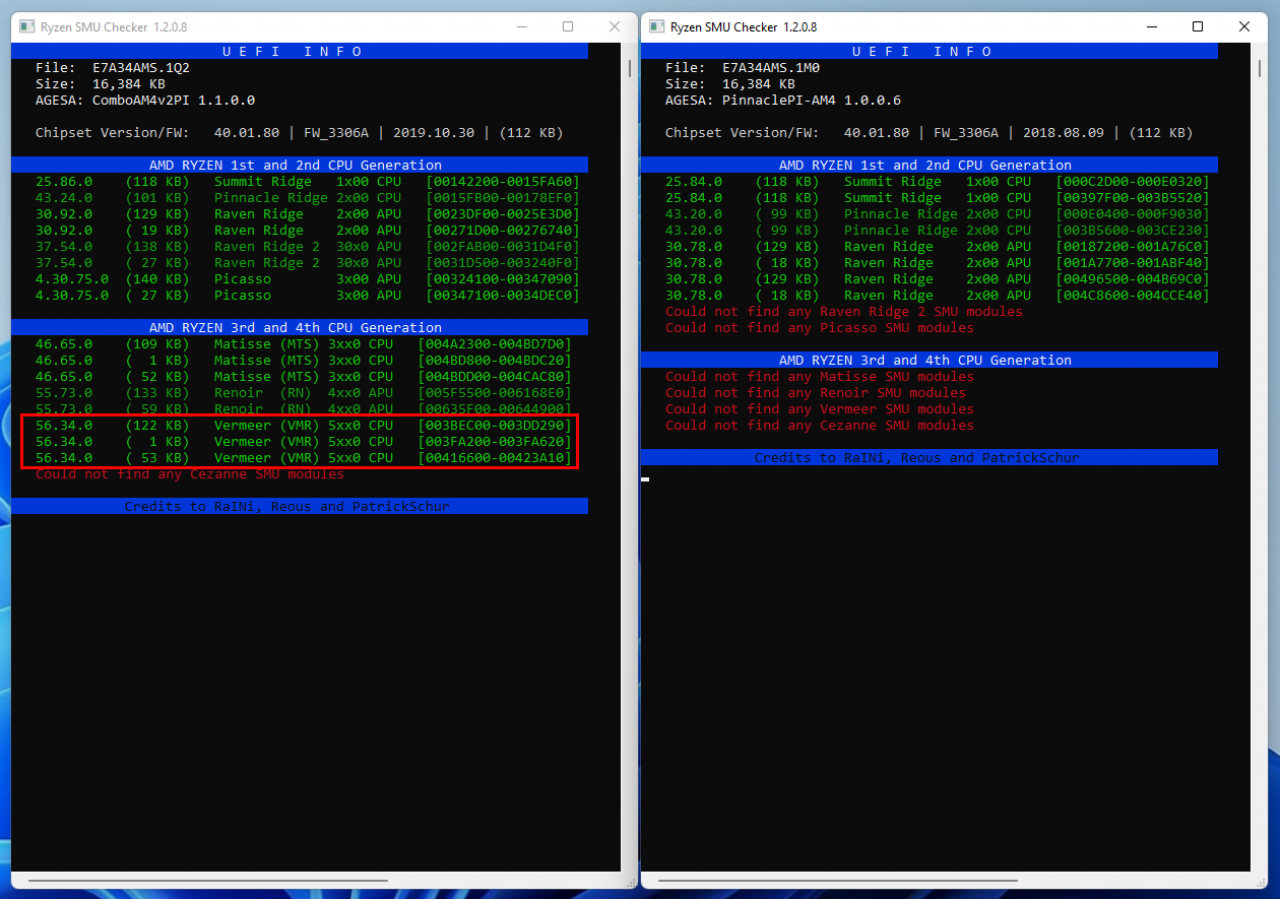Click Vermeer address [003FA200-003FA620]
This screenshot has height=899, width=1280.
(x=495, y=441)
